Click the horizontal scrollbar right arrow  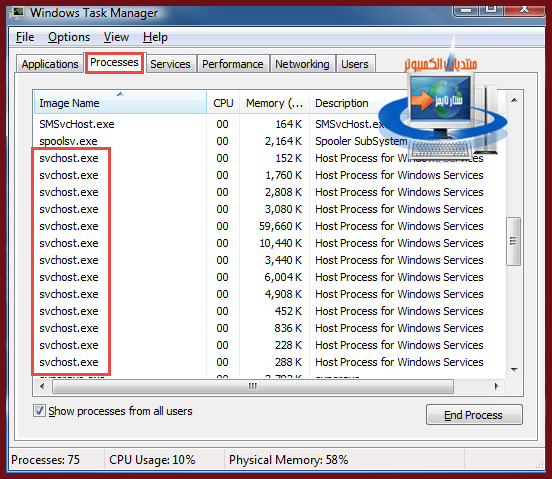[x=496, y=386]
